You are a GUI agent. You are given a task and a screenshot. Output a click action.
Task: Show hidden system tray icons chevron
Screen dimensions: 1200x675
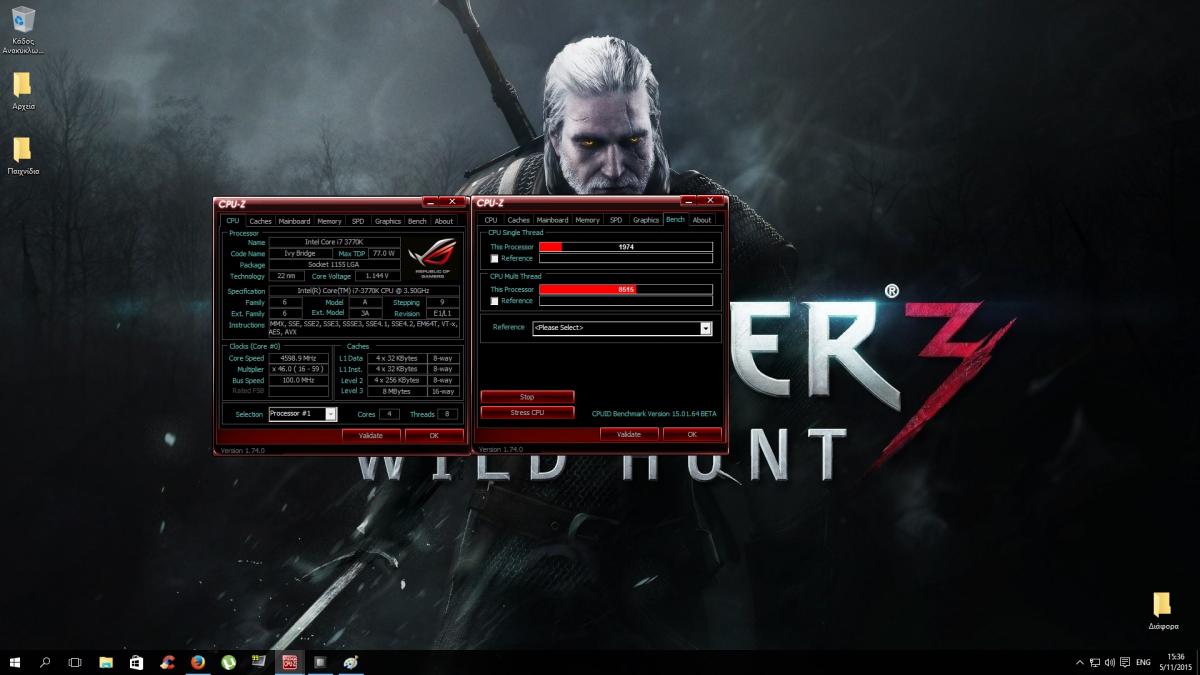[x=1079, y=662]
